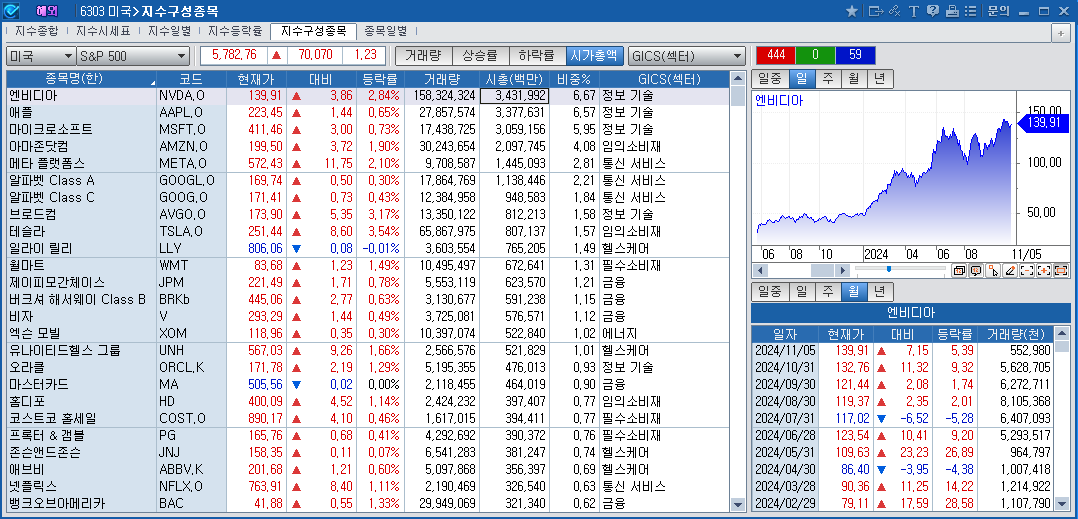Viewport: 1078px width, 519px height.
Task: Open the font size T icon
Action: coord(914,10)
